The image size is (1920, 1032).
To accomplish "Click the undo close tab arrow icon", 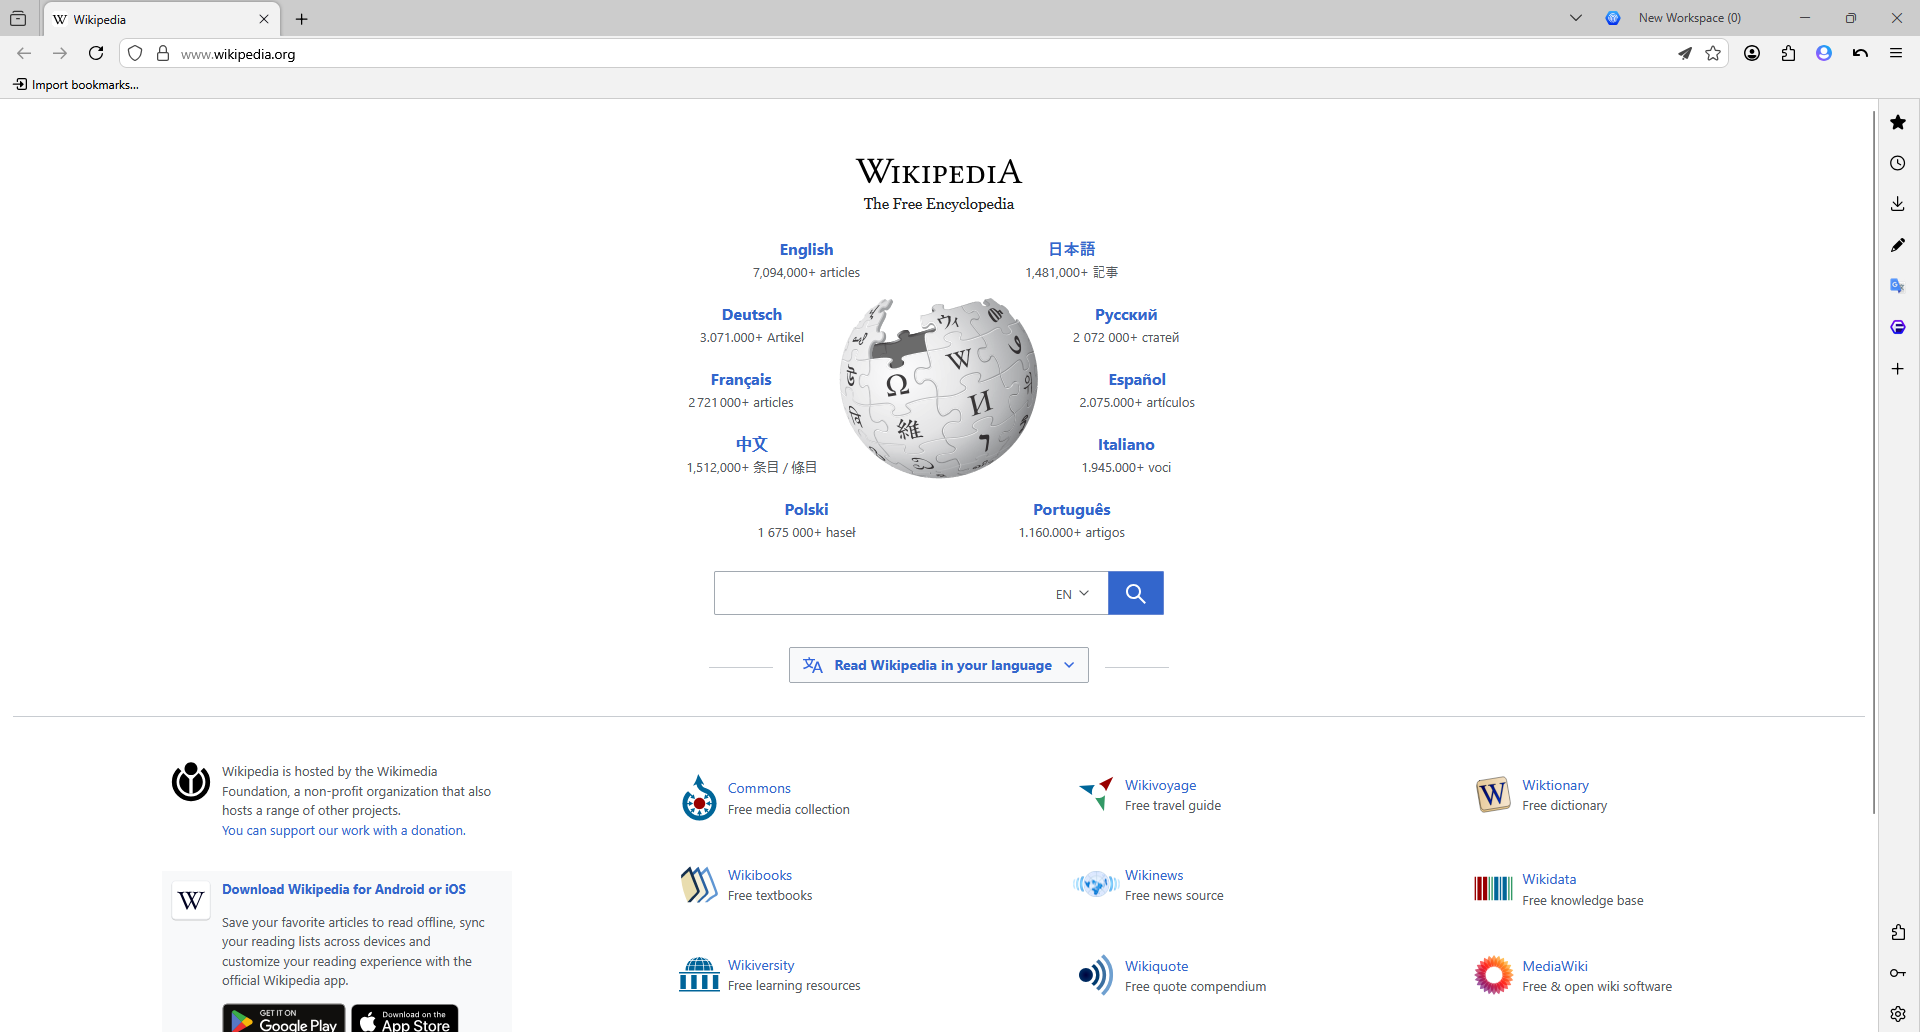I will [x=1860, y=53].
